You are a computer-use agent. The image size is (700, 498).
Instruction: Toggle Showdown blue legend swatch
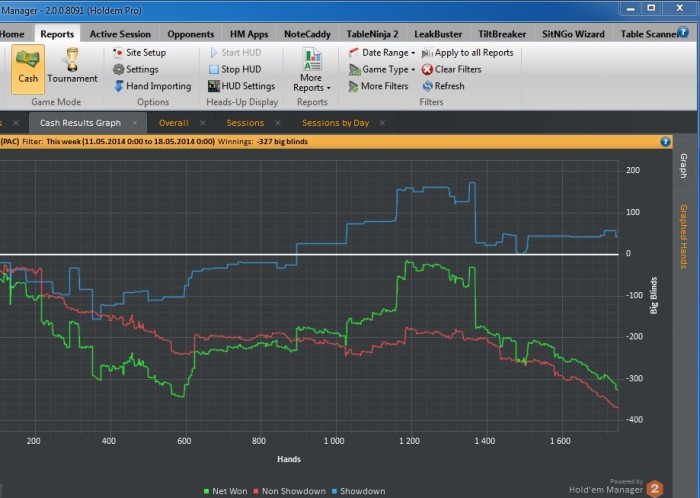pyautogui.click(x=334, y=491)
